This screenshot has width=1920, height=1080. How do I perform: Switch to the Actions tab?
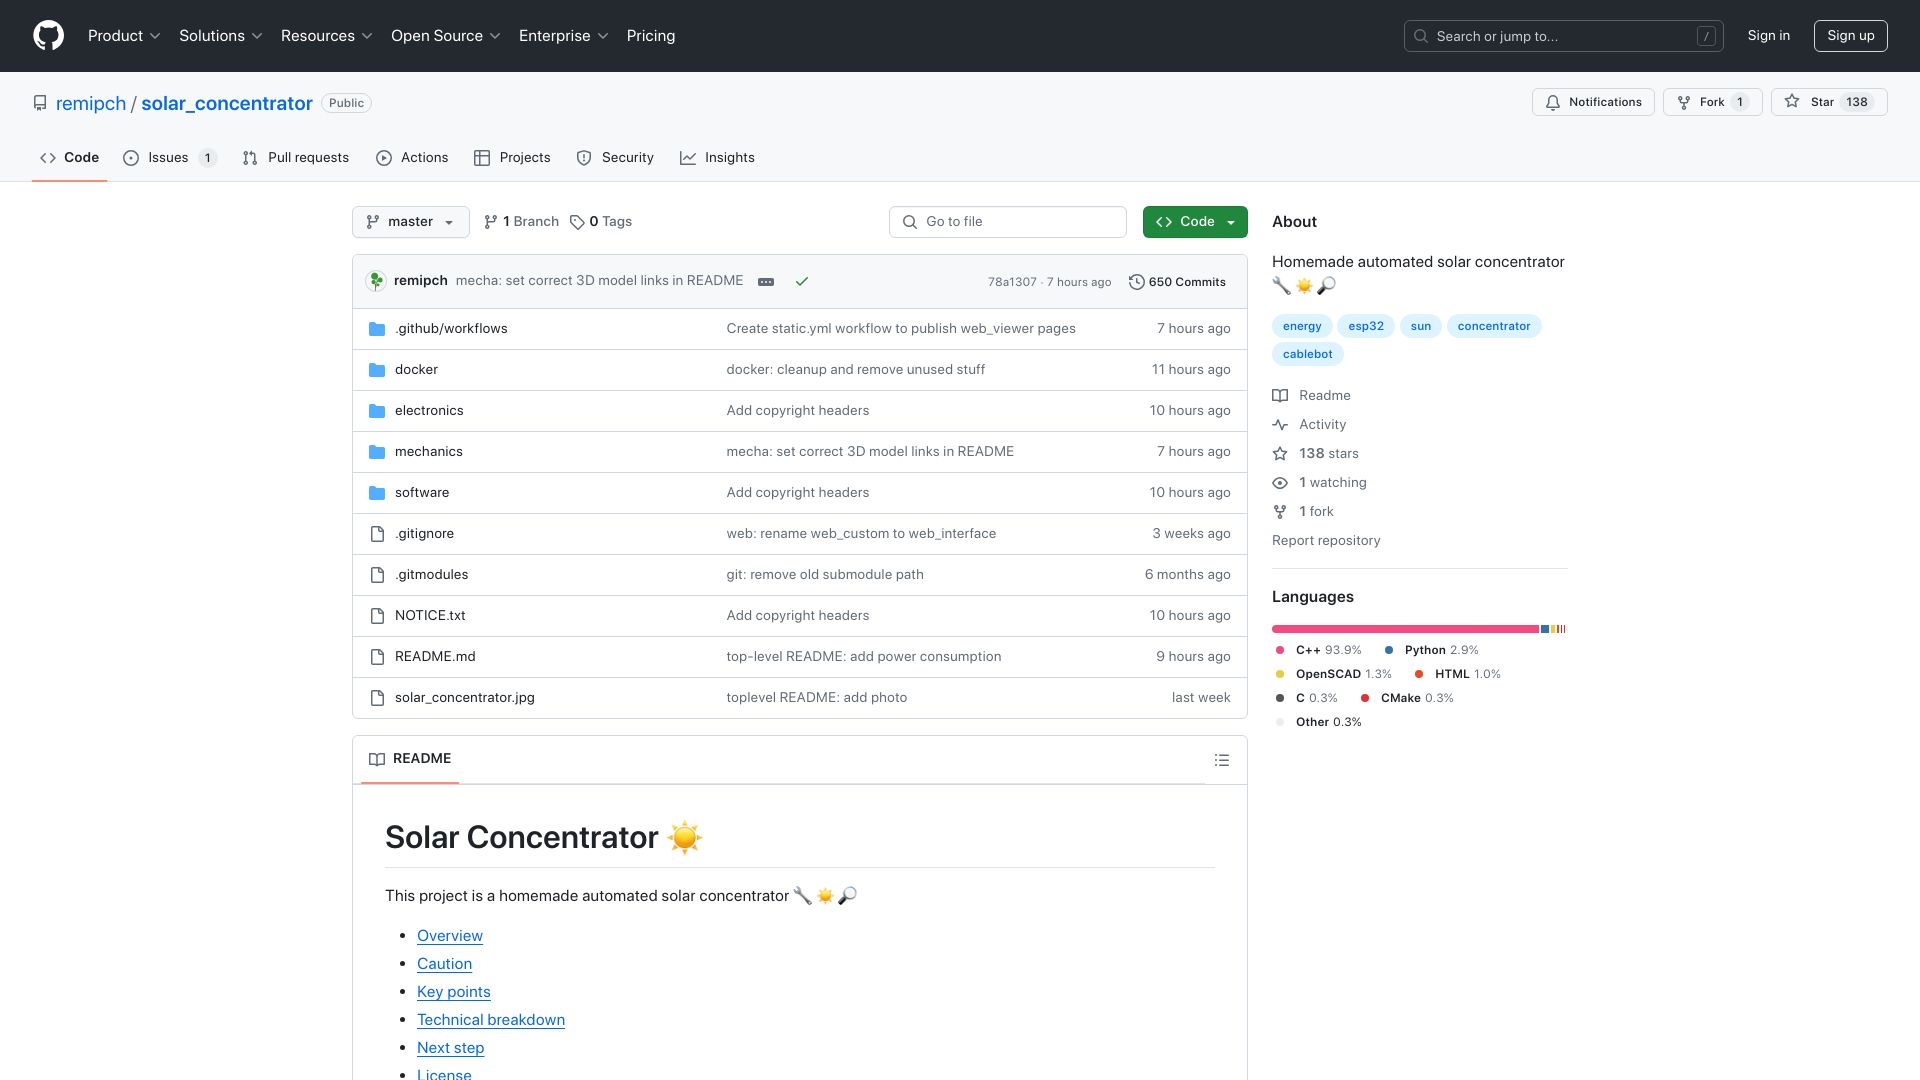click(412, 158)
